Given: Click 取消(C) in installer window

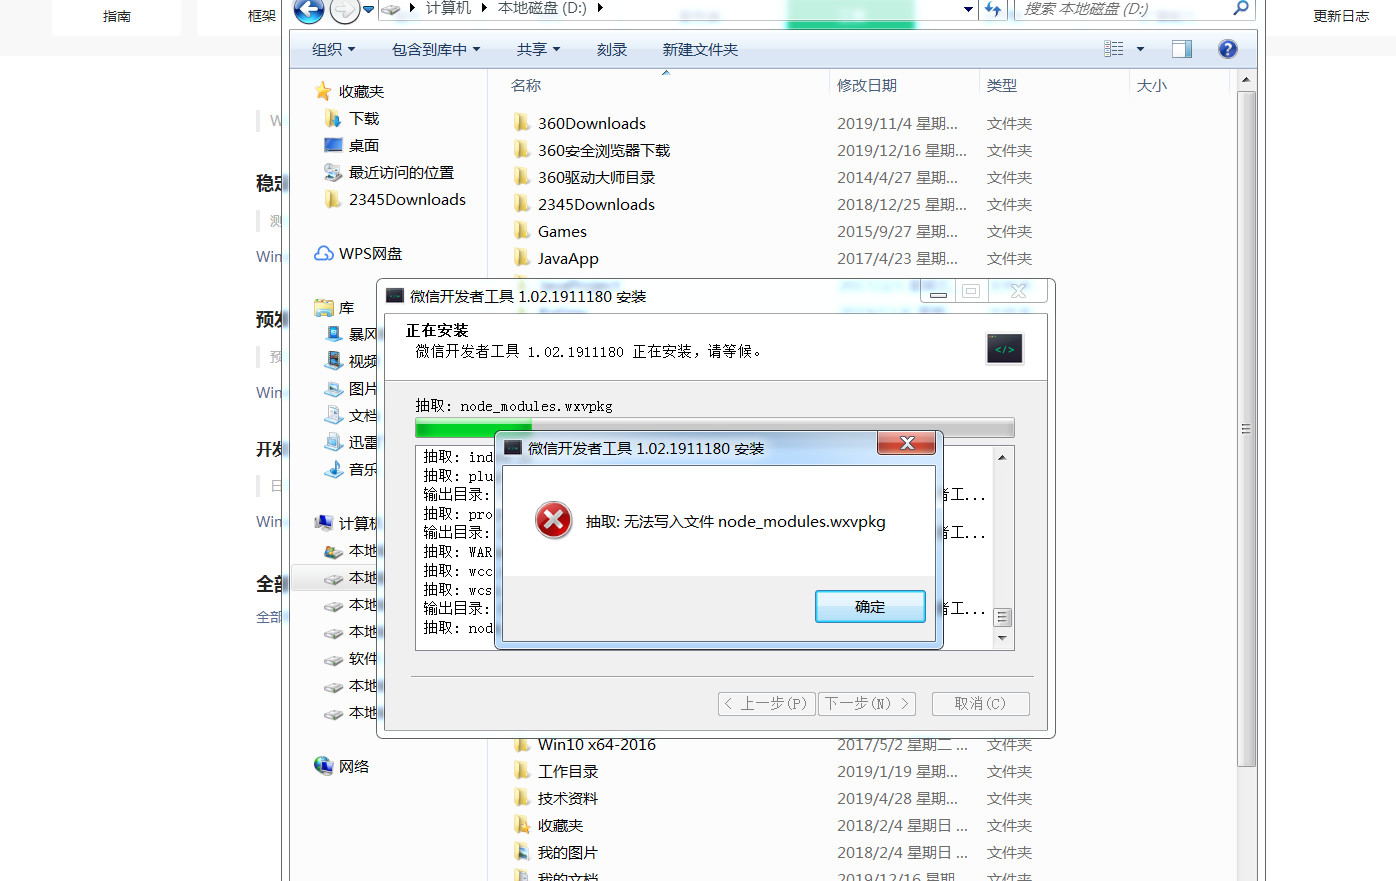Looking at the screenshot, I should pos(980,703).
